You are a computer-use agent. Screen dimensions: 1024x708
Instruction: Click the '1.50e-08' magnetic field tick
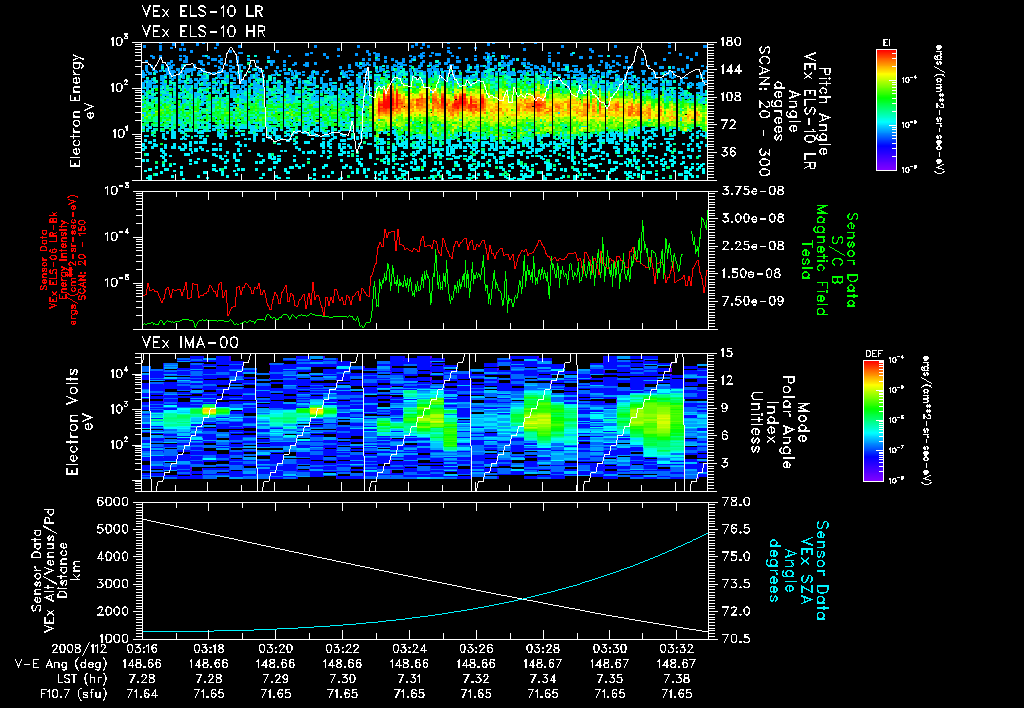[752, 273]
